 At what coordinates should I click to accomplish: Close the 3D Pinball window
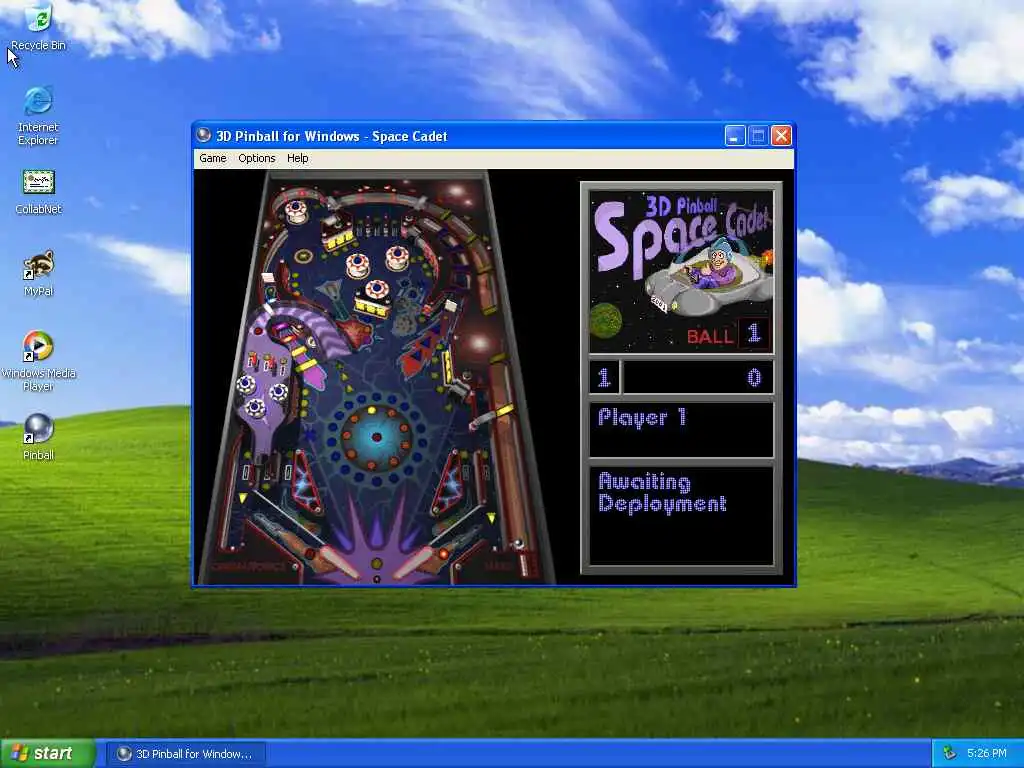tap(781, 136)
